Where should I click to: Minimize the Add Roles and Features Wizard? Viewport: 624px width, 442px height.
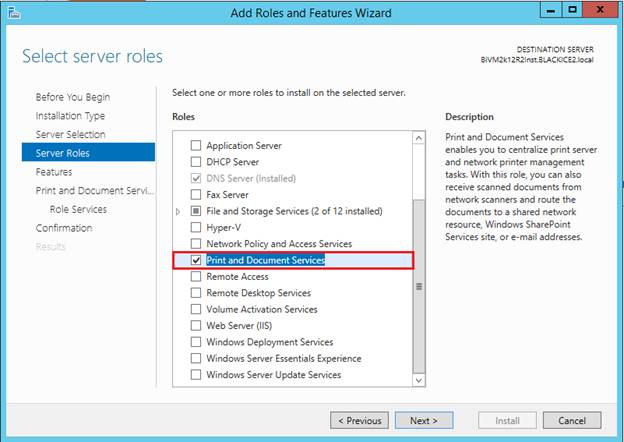(551, 10)
